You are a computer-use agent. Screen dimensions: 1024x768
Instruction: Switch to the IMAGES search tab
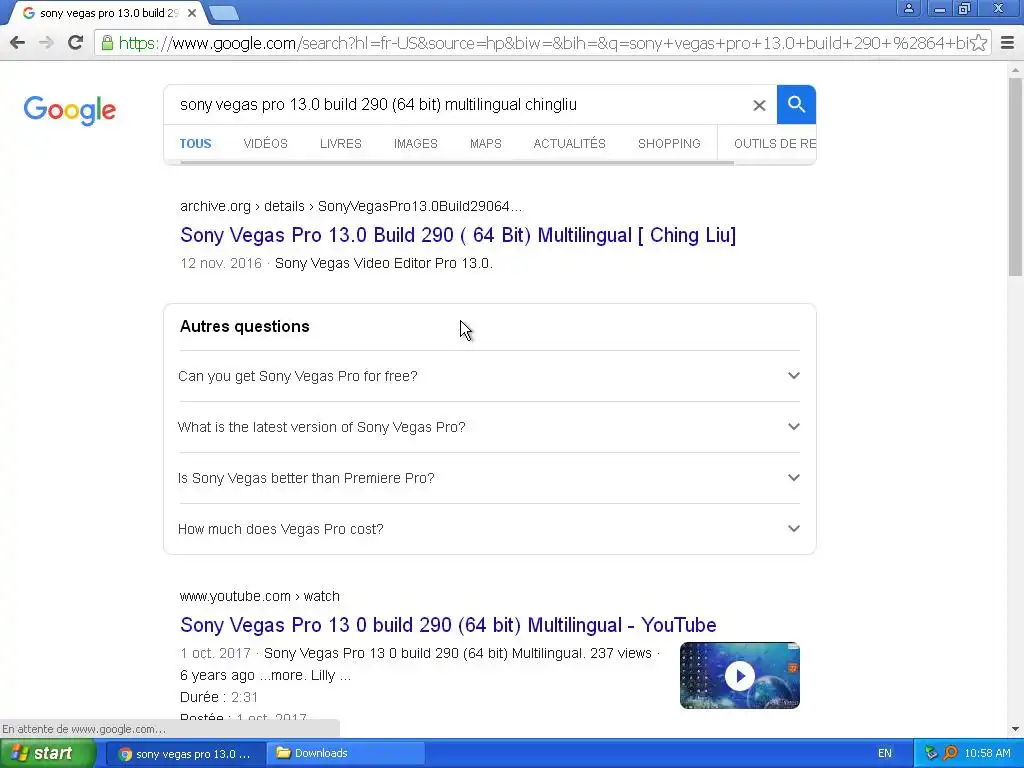[415, 144]
